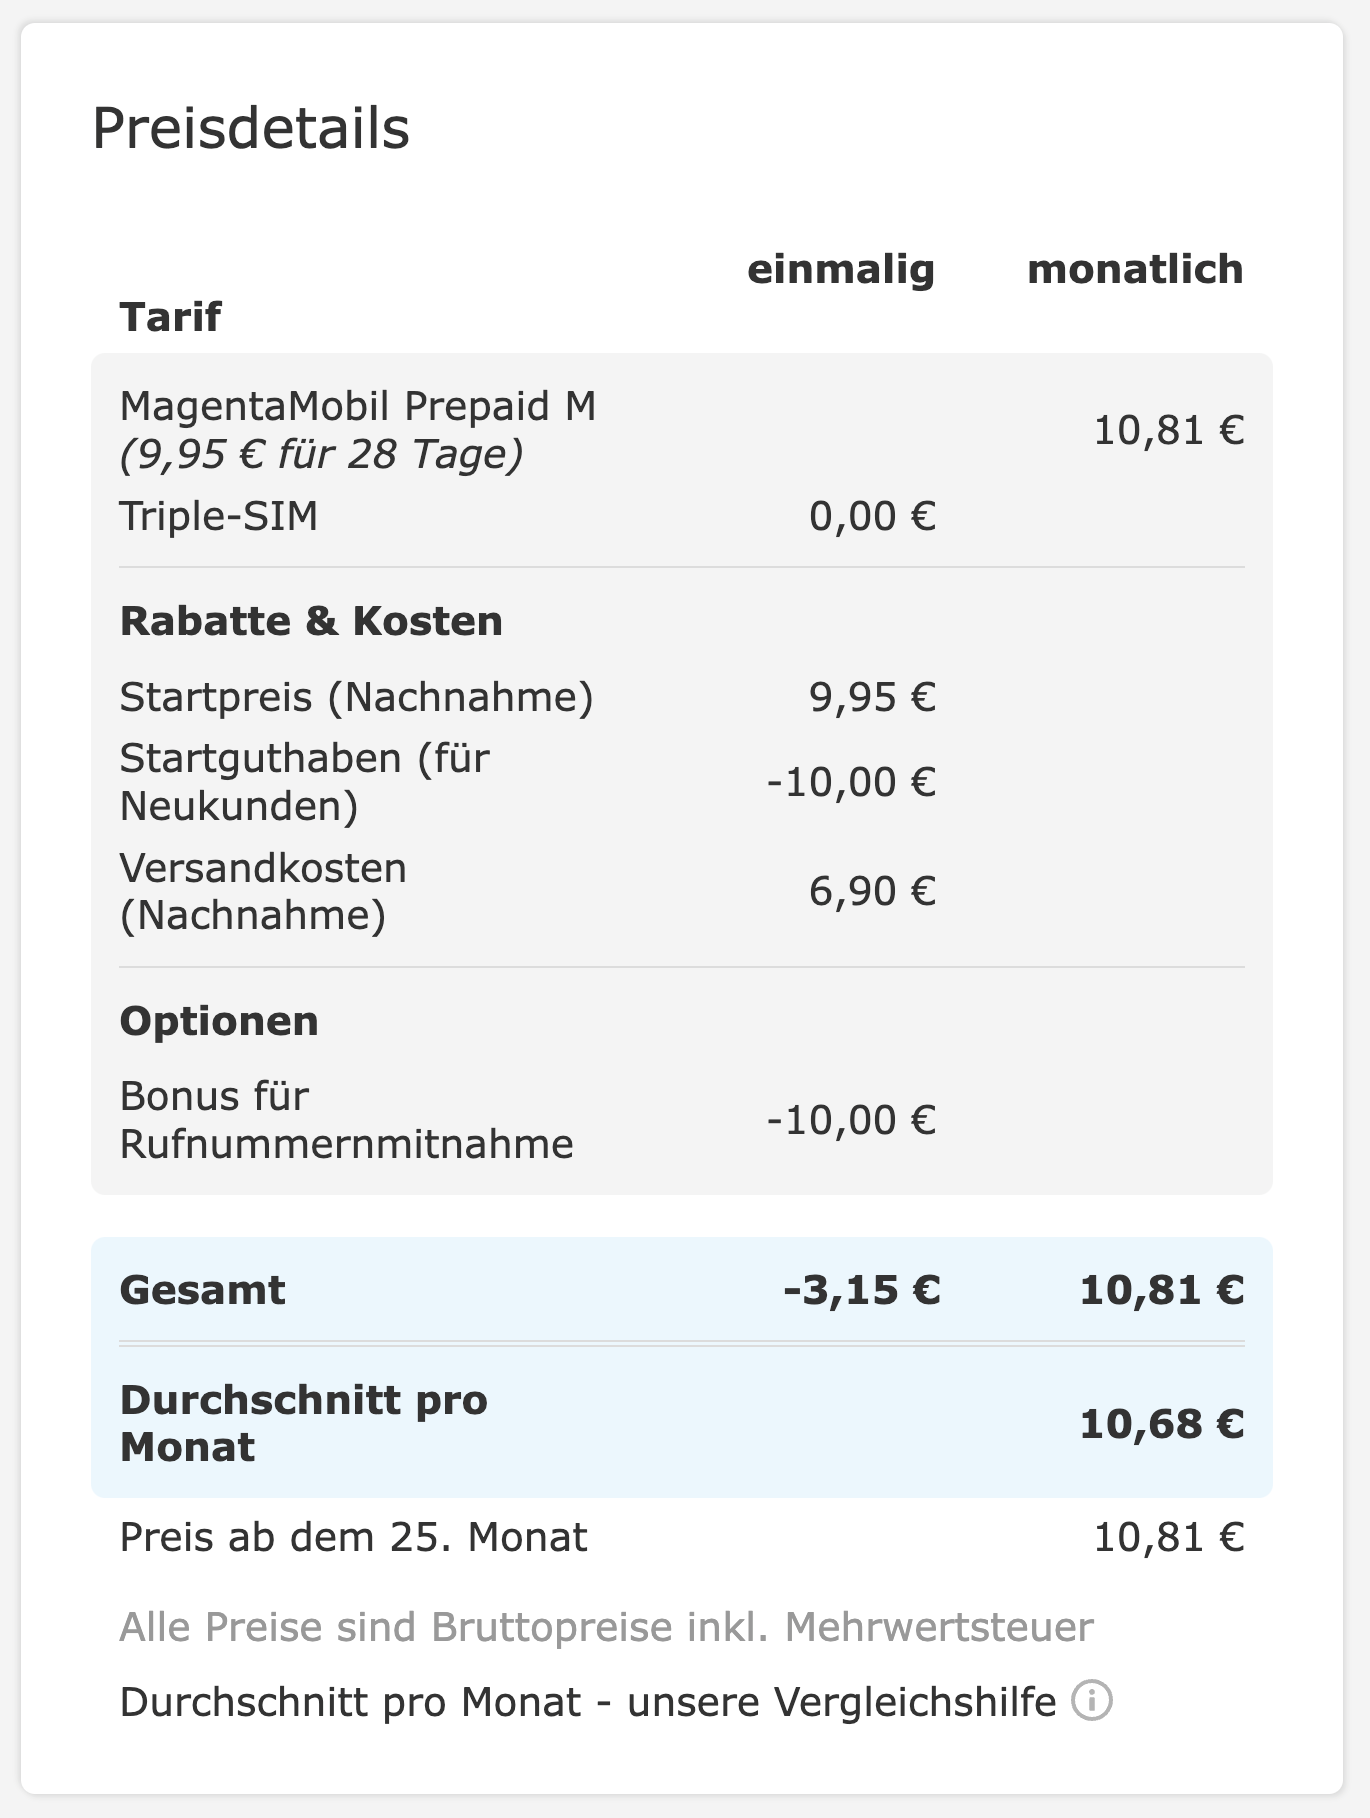
Task: Click the einmalig column header
Action: tap(841, 269)
